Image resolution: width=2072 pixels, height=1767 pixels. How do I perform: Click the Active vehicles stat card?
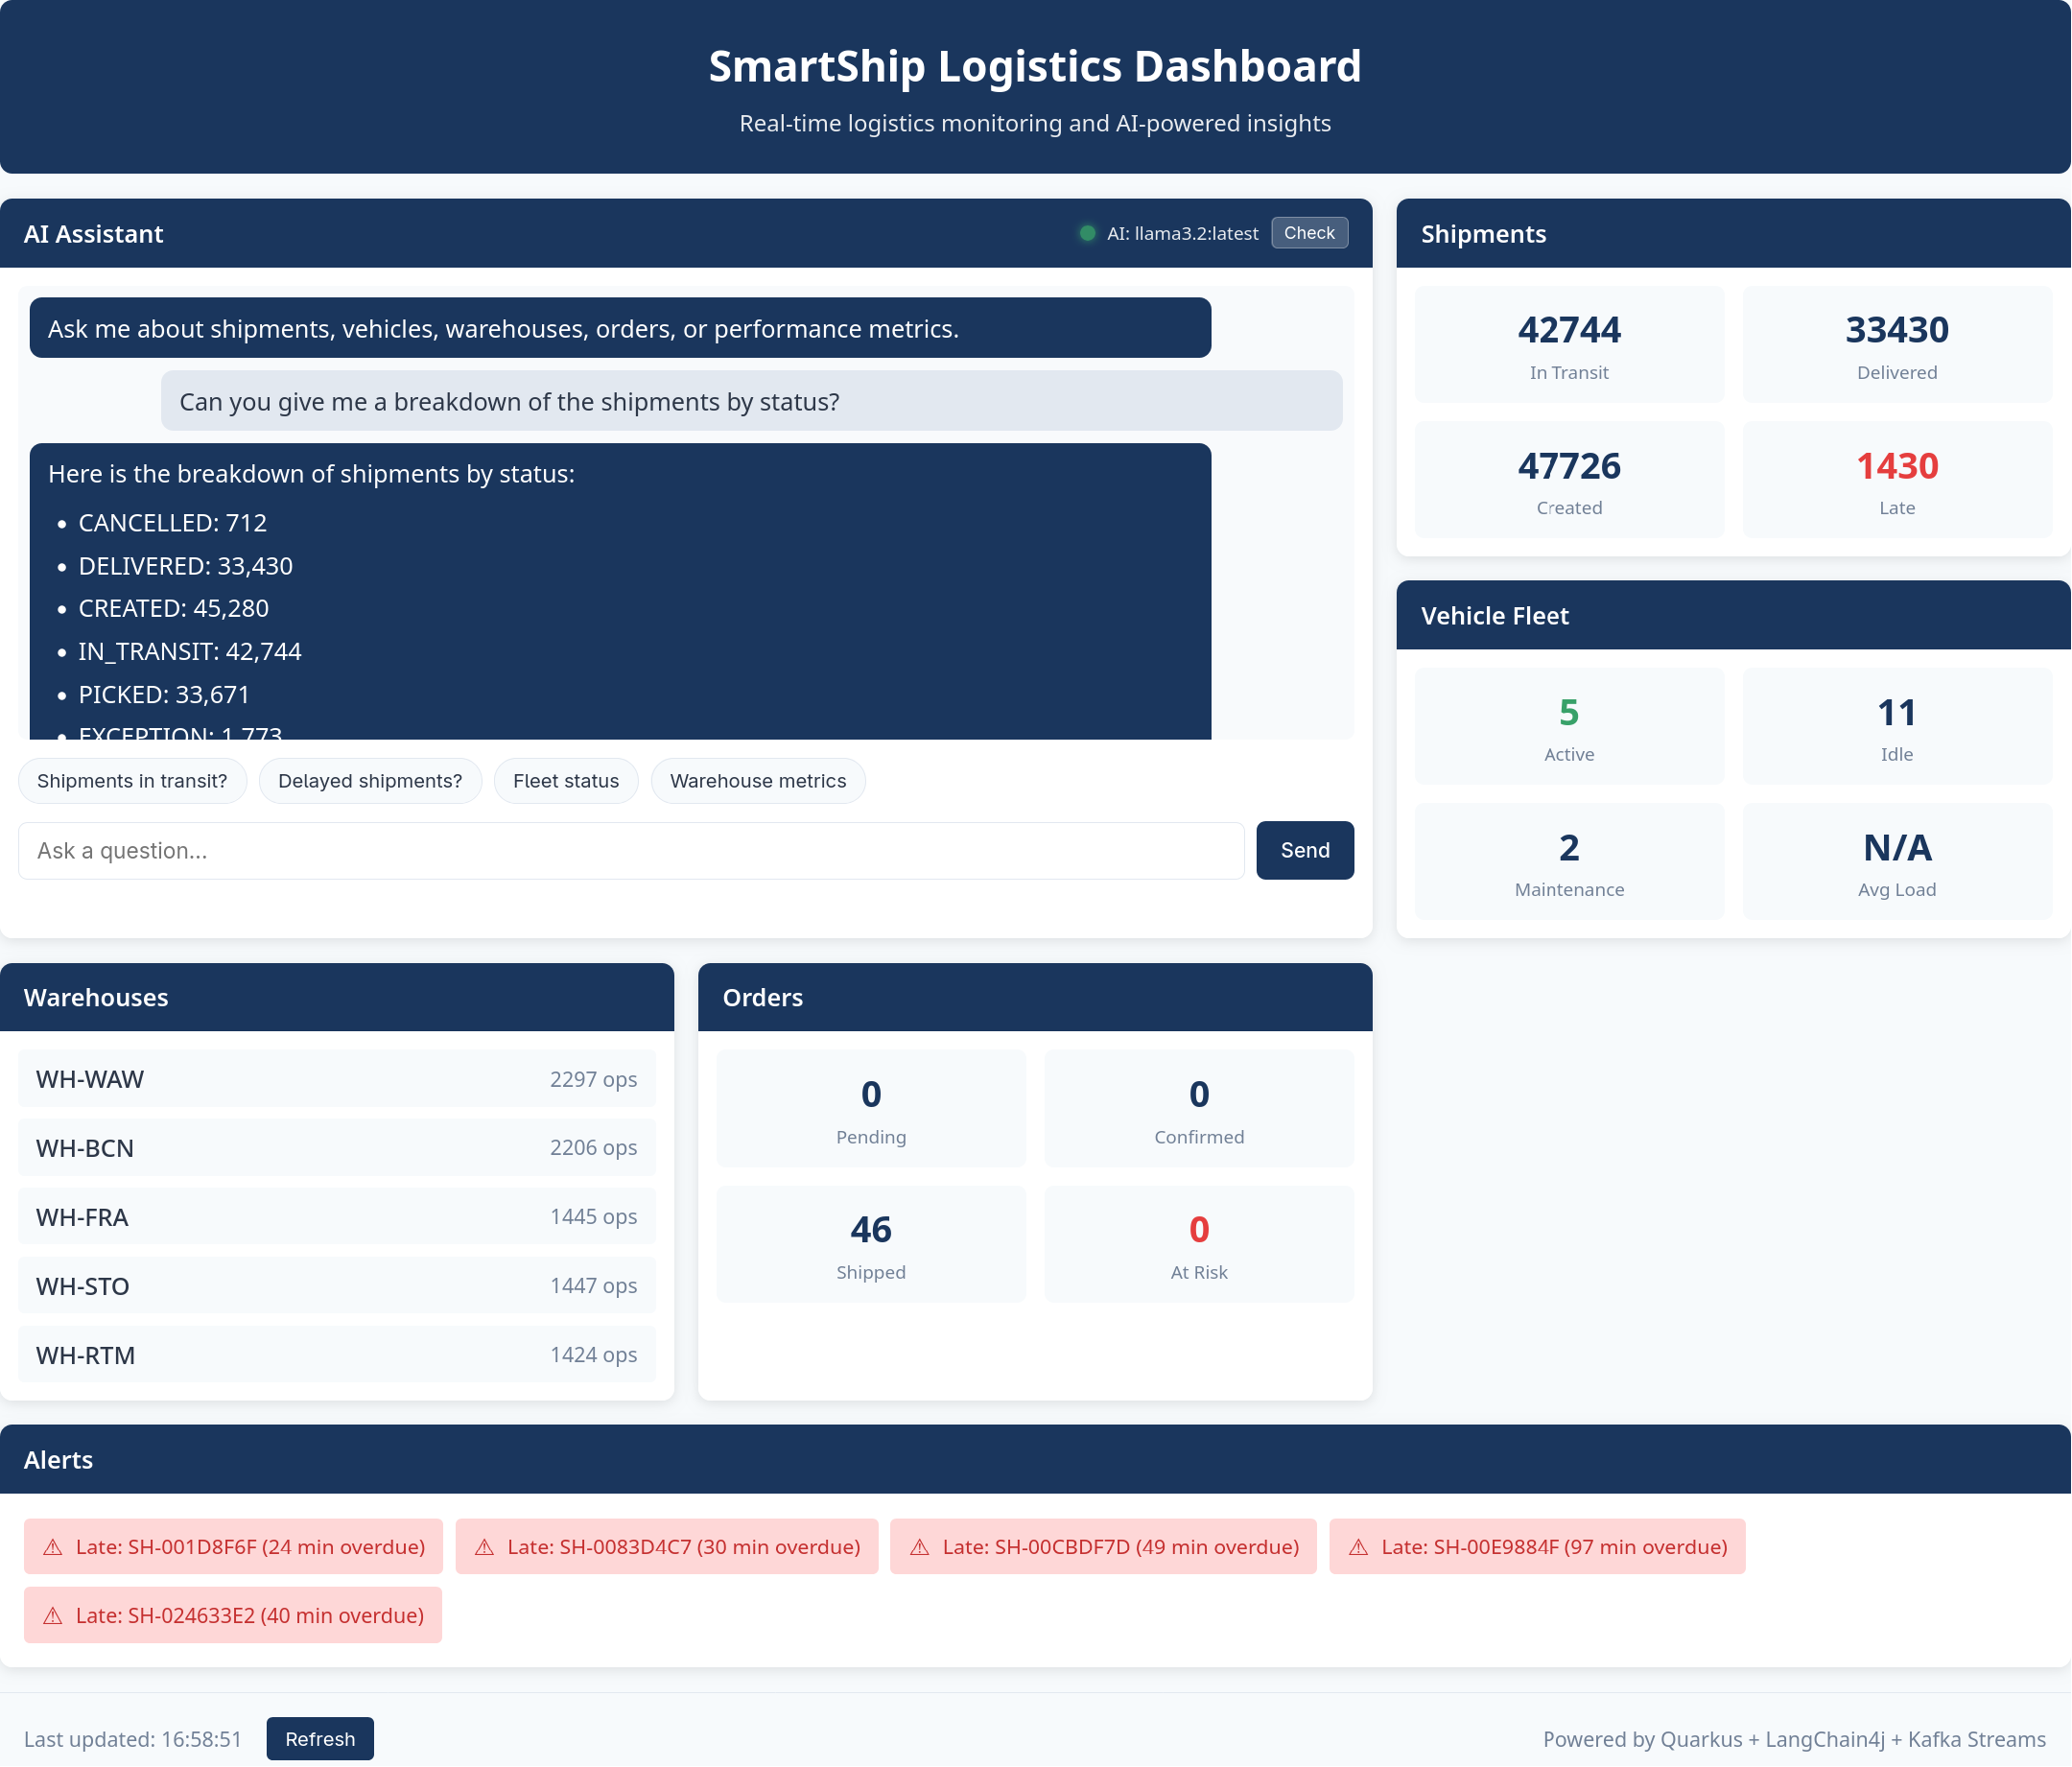[1569, 726]
